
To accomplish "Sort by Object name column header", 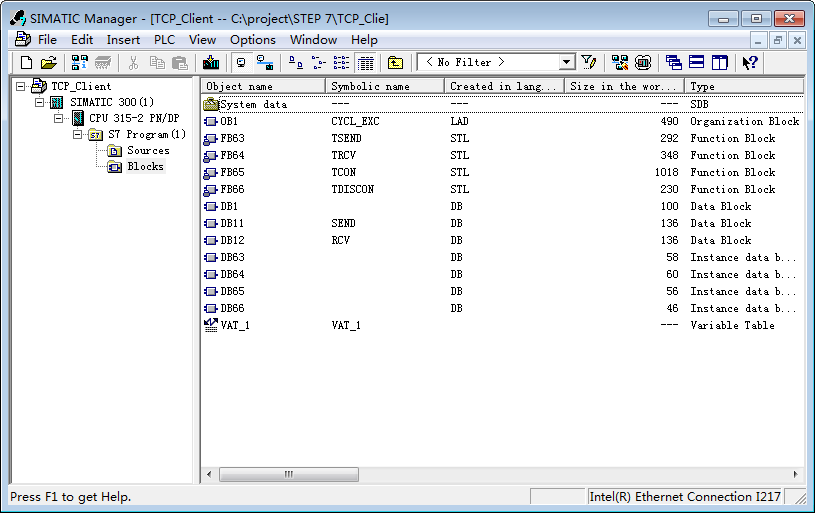I will point(263,86).
